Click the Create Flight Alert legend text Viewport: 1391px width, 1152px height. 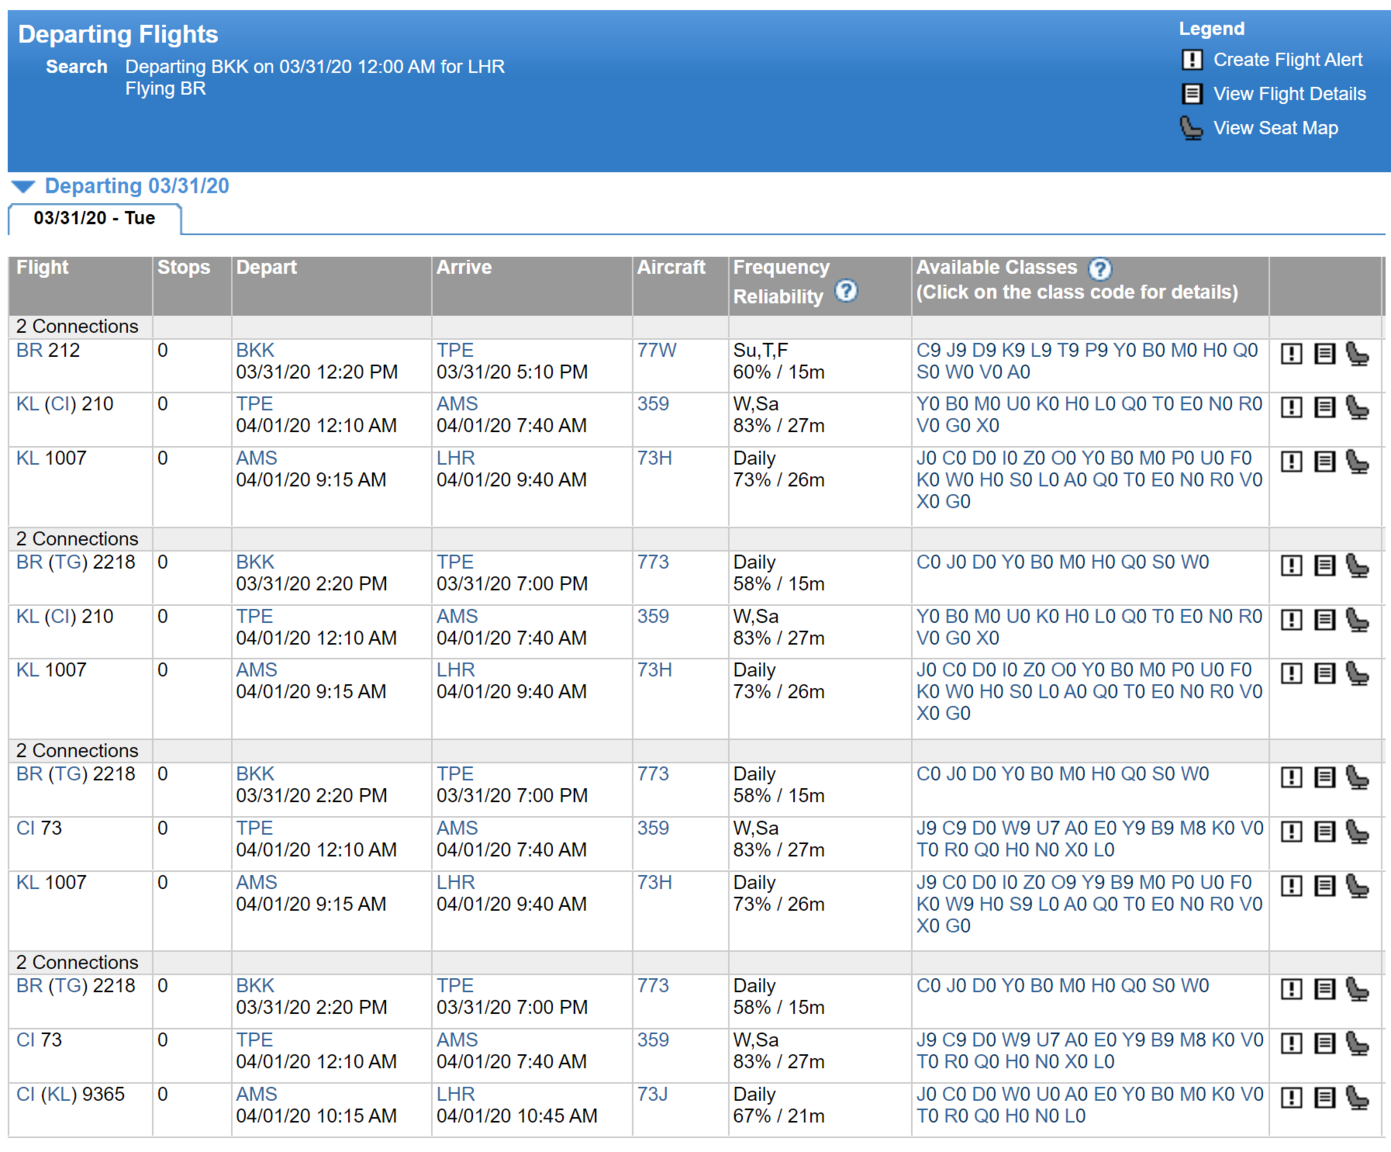(1288, 60)
